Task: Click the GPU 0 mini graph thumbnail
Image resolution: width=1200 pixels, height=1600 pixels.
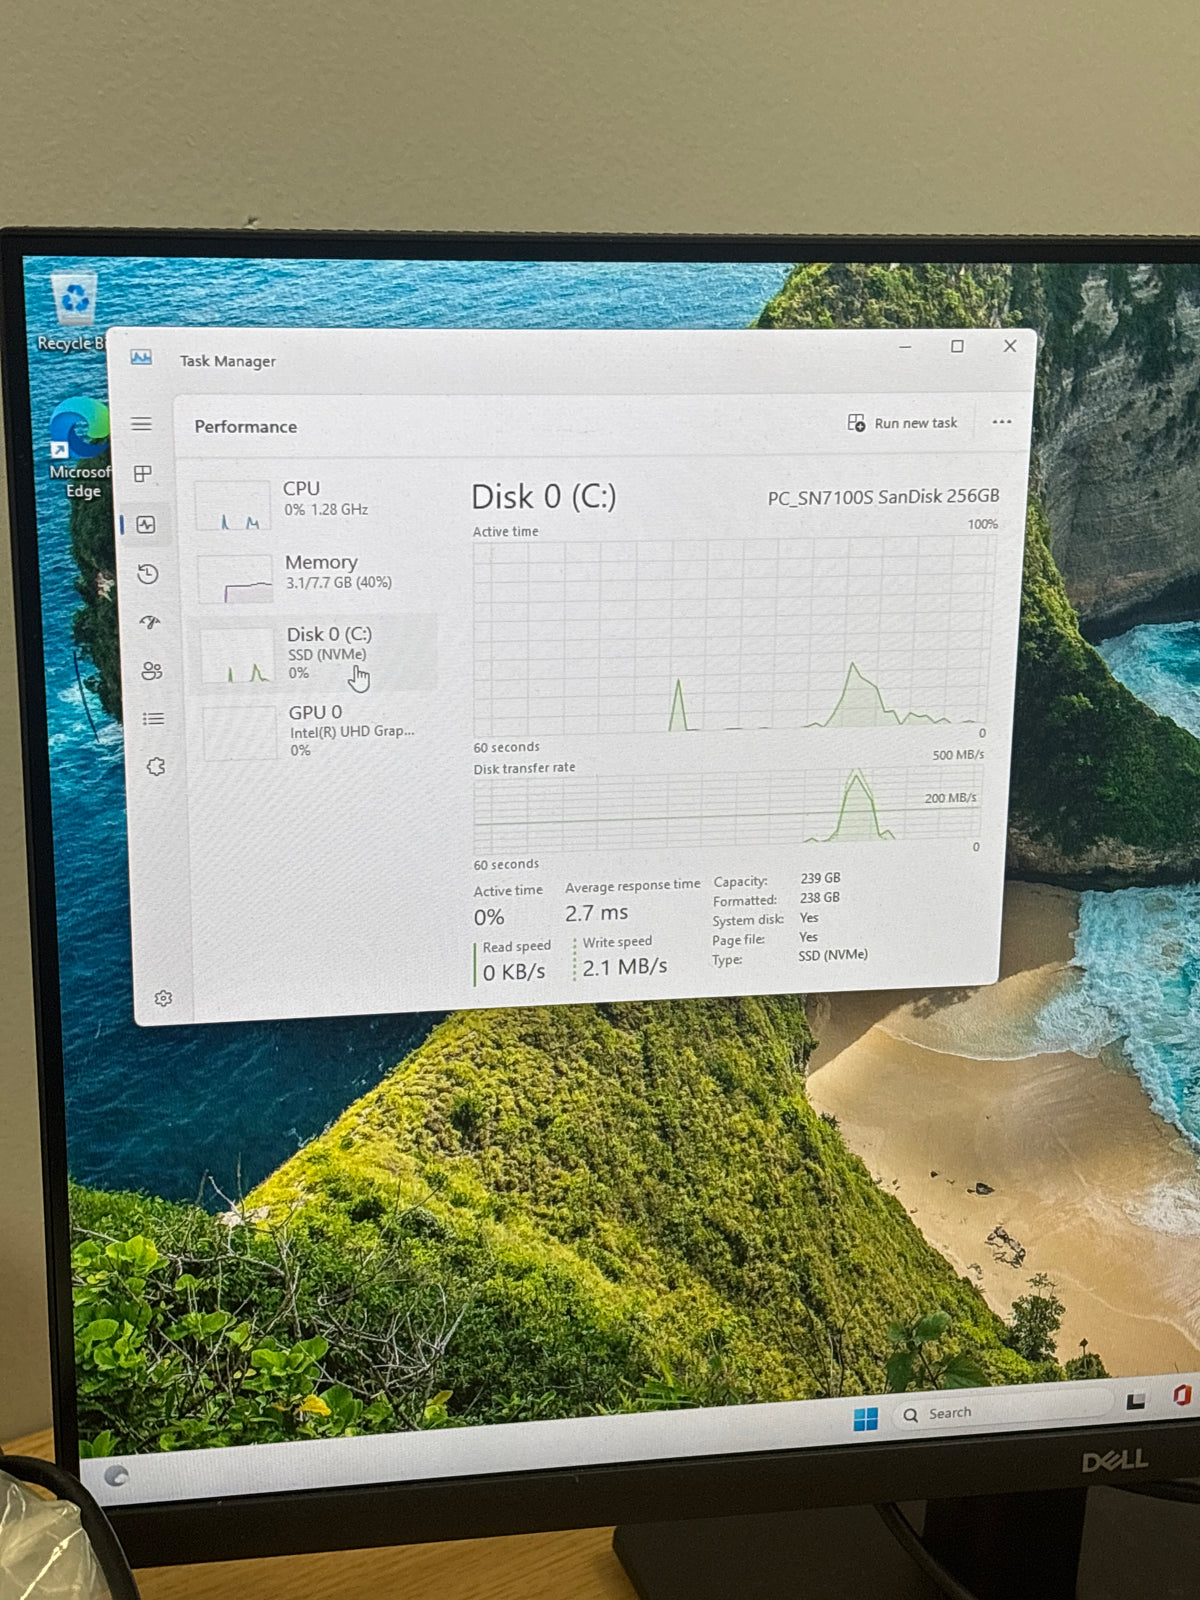Action: coord(240,733)
